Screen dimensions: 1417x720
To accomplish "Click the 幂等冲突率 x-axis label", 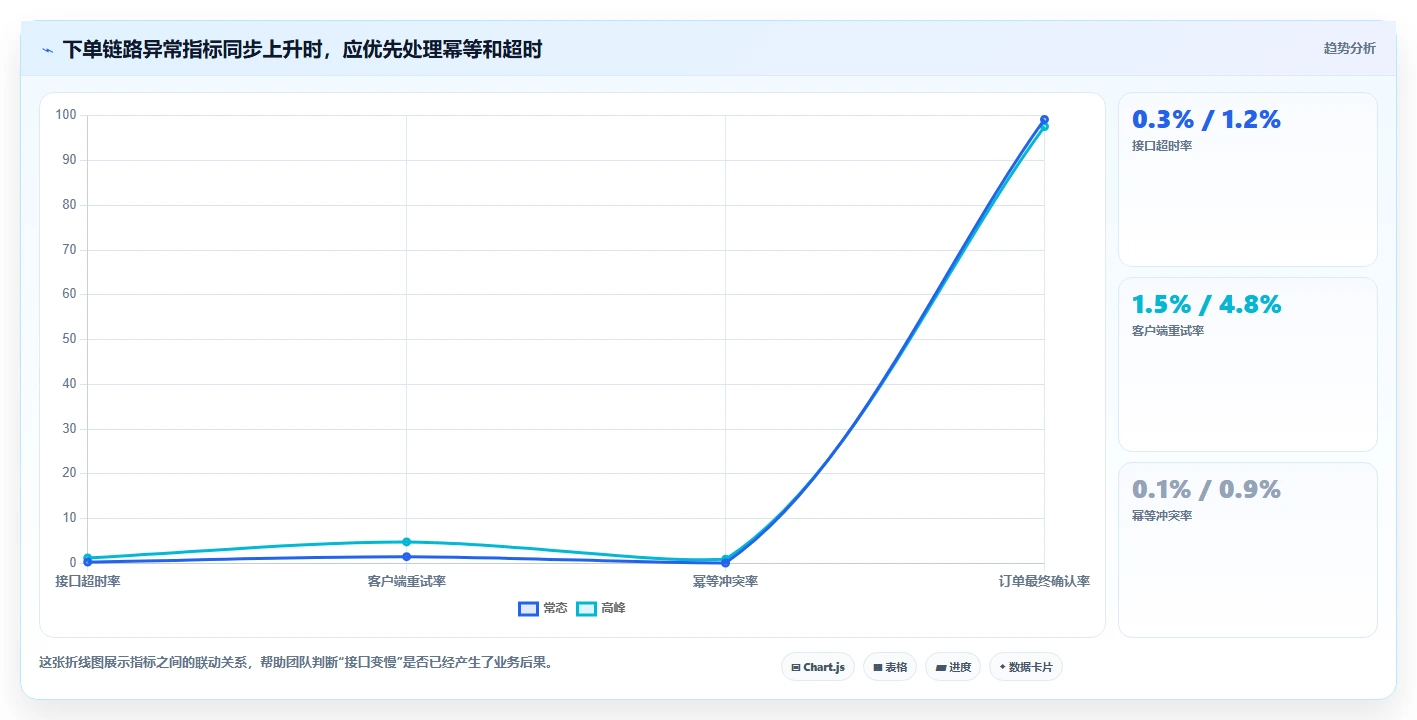I will click(725, 581).
